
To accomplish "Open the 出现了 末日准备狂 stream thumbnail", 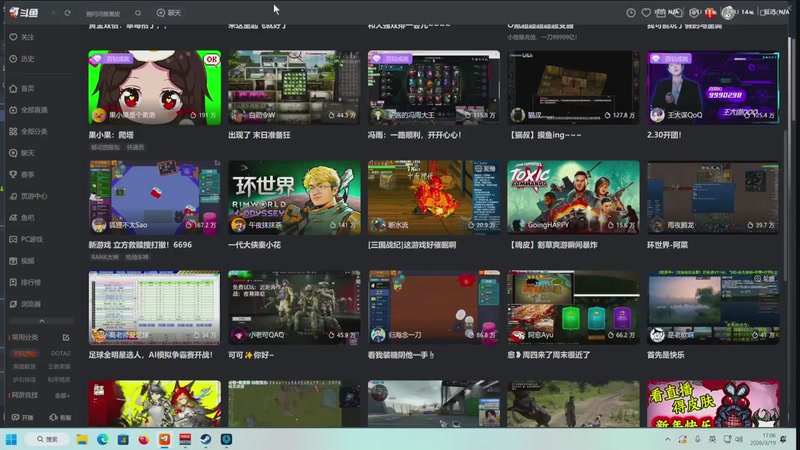I will click(x=294, y=87).
